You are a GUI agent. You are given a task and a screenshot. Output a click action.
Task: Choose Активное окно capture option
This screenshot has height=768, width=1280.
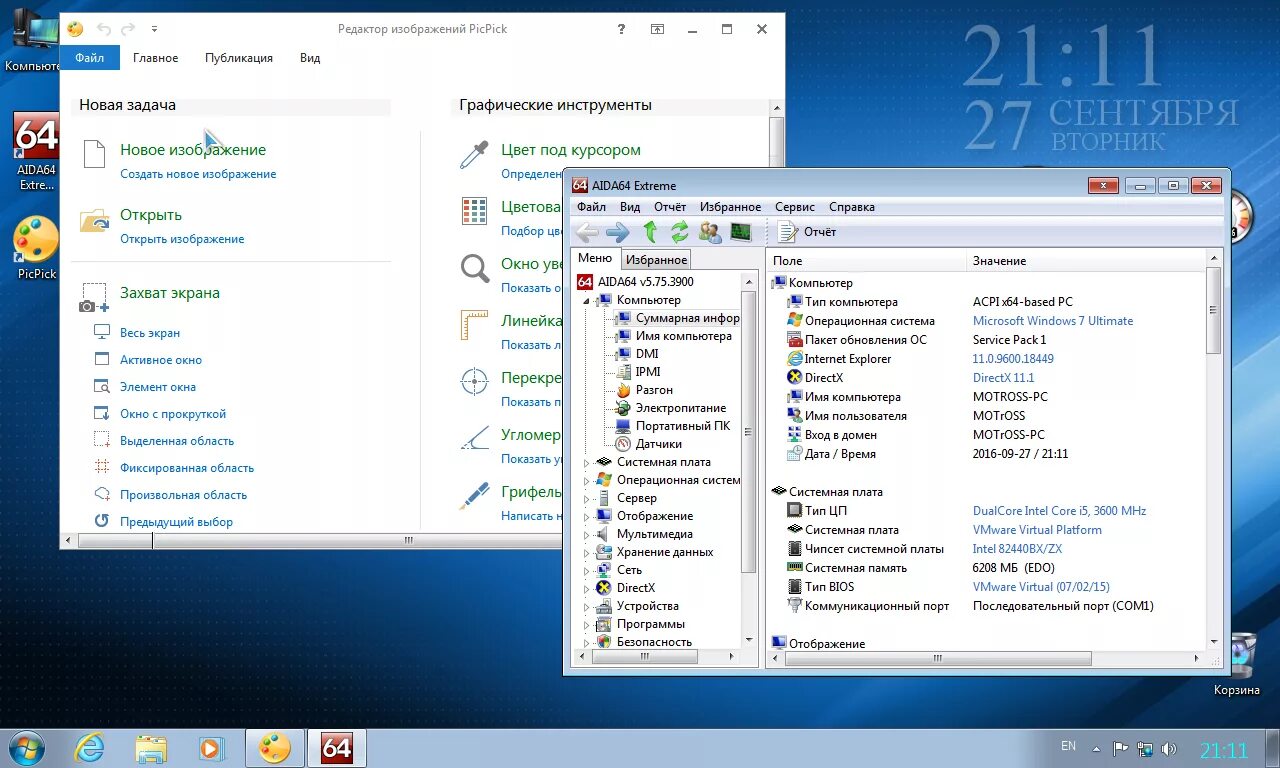point(160,360)
